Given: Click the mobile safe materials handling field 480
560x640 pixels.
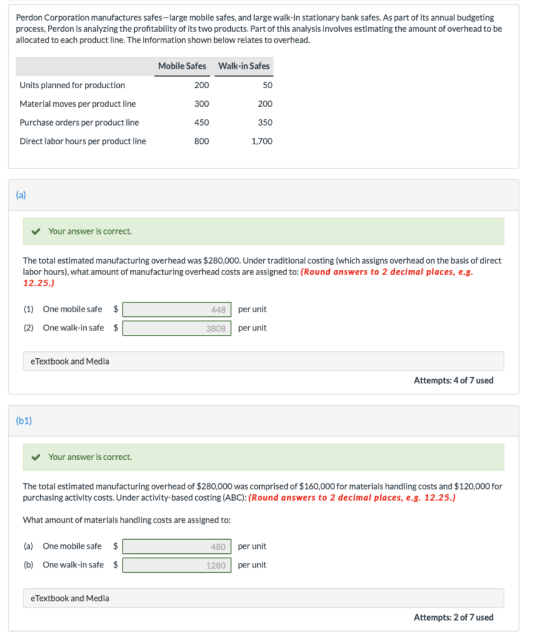Looking at the screenshot, I should [x=177, y=547].
